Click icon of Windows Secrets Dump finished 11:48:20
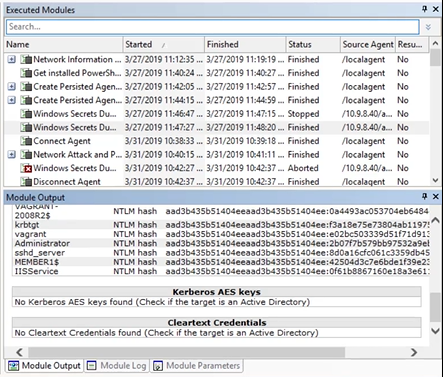The image size is (443, 377). pos(26,127)
